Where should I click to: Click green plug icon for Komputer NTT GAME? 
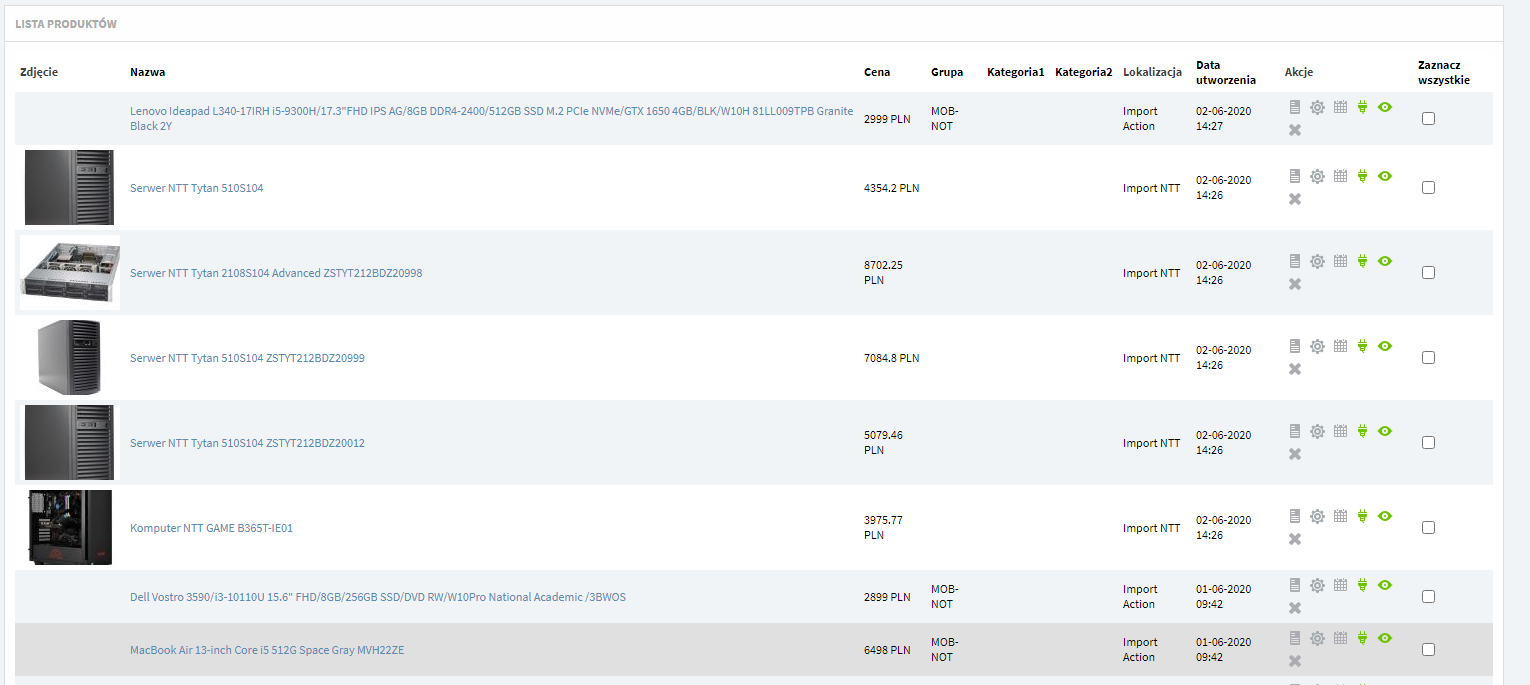point(1362,516)
